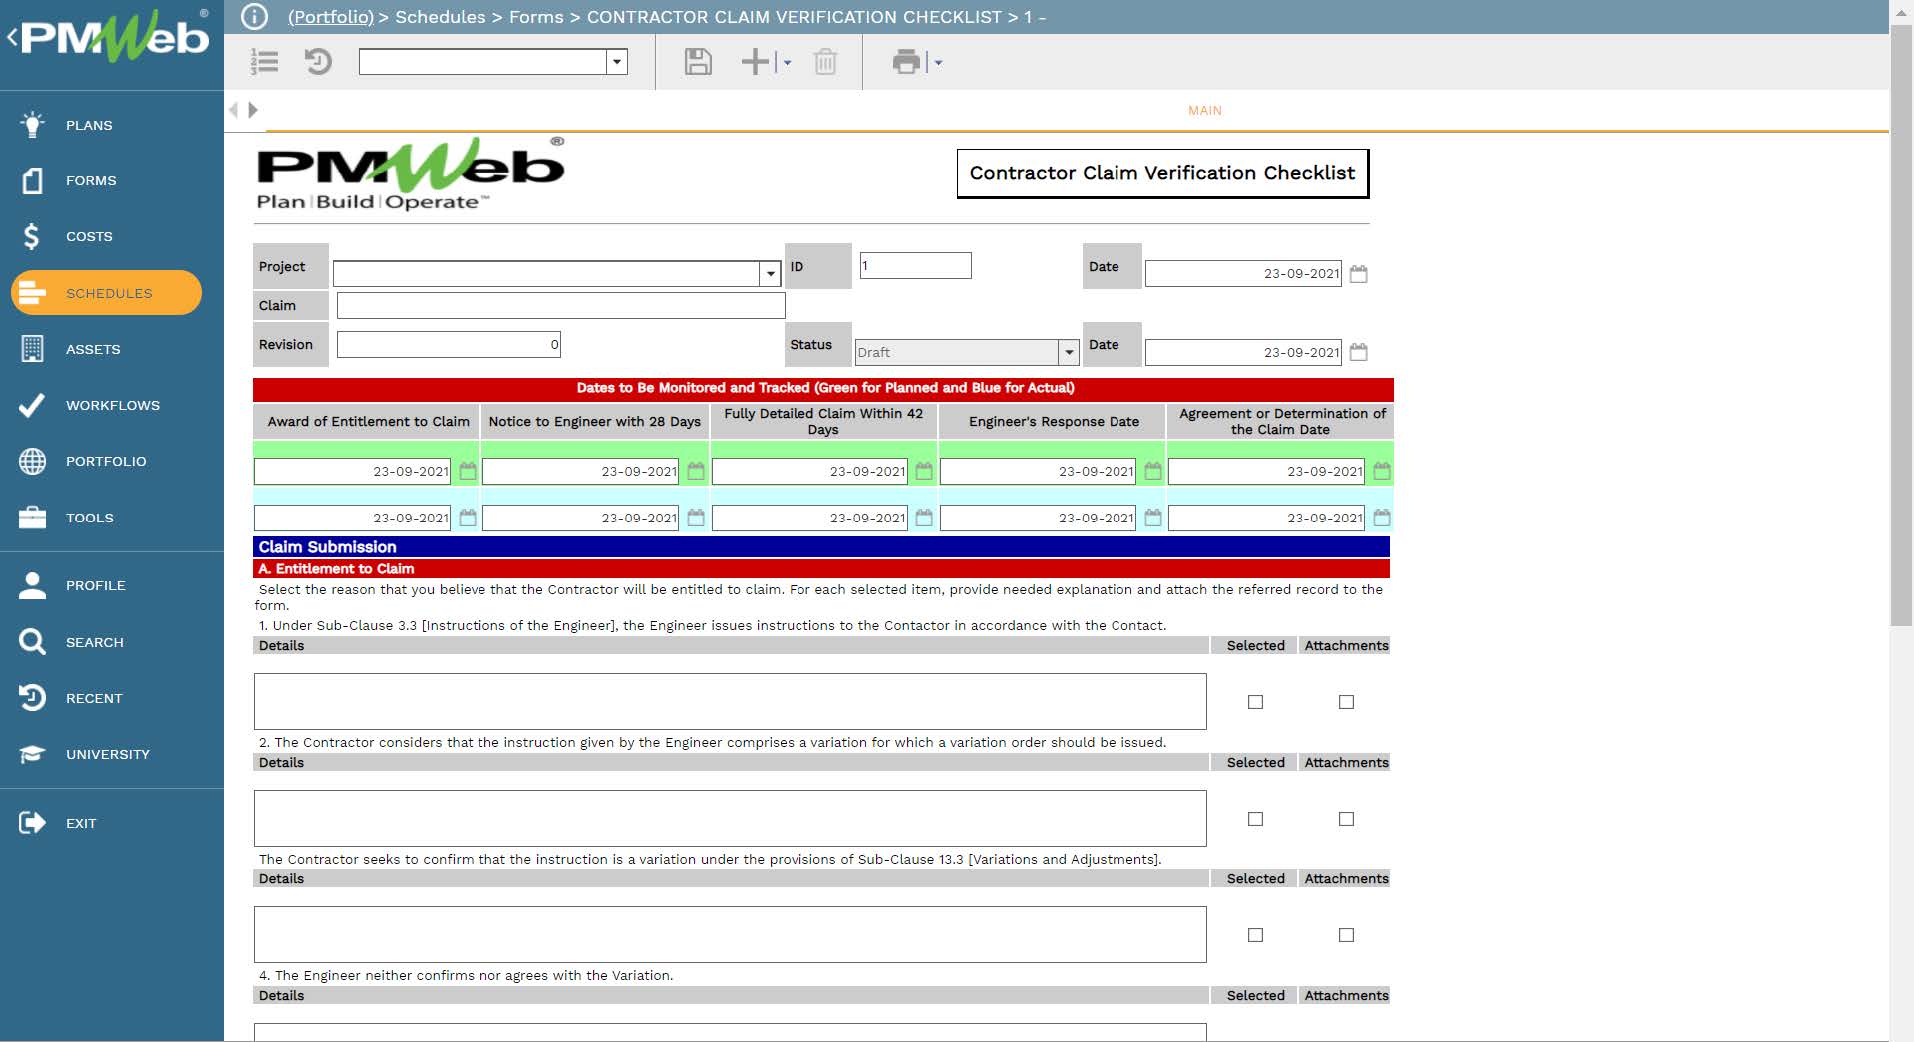Click the history clock toolbar icon
The width and height of the screenshot is (1914, 1042).
click(x=318, y=62)
